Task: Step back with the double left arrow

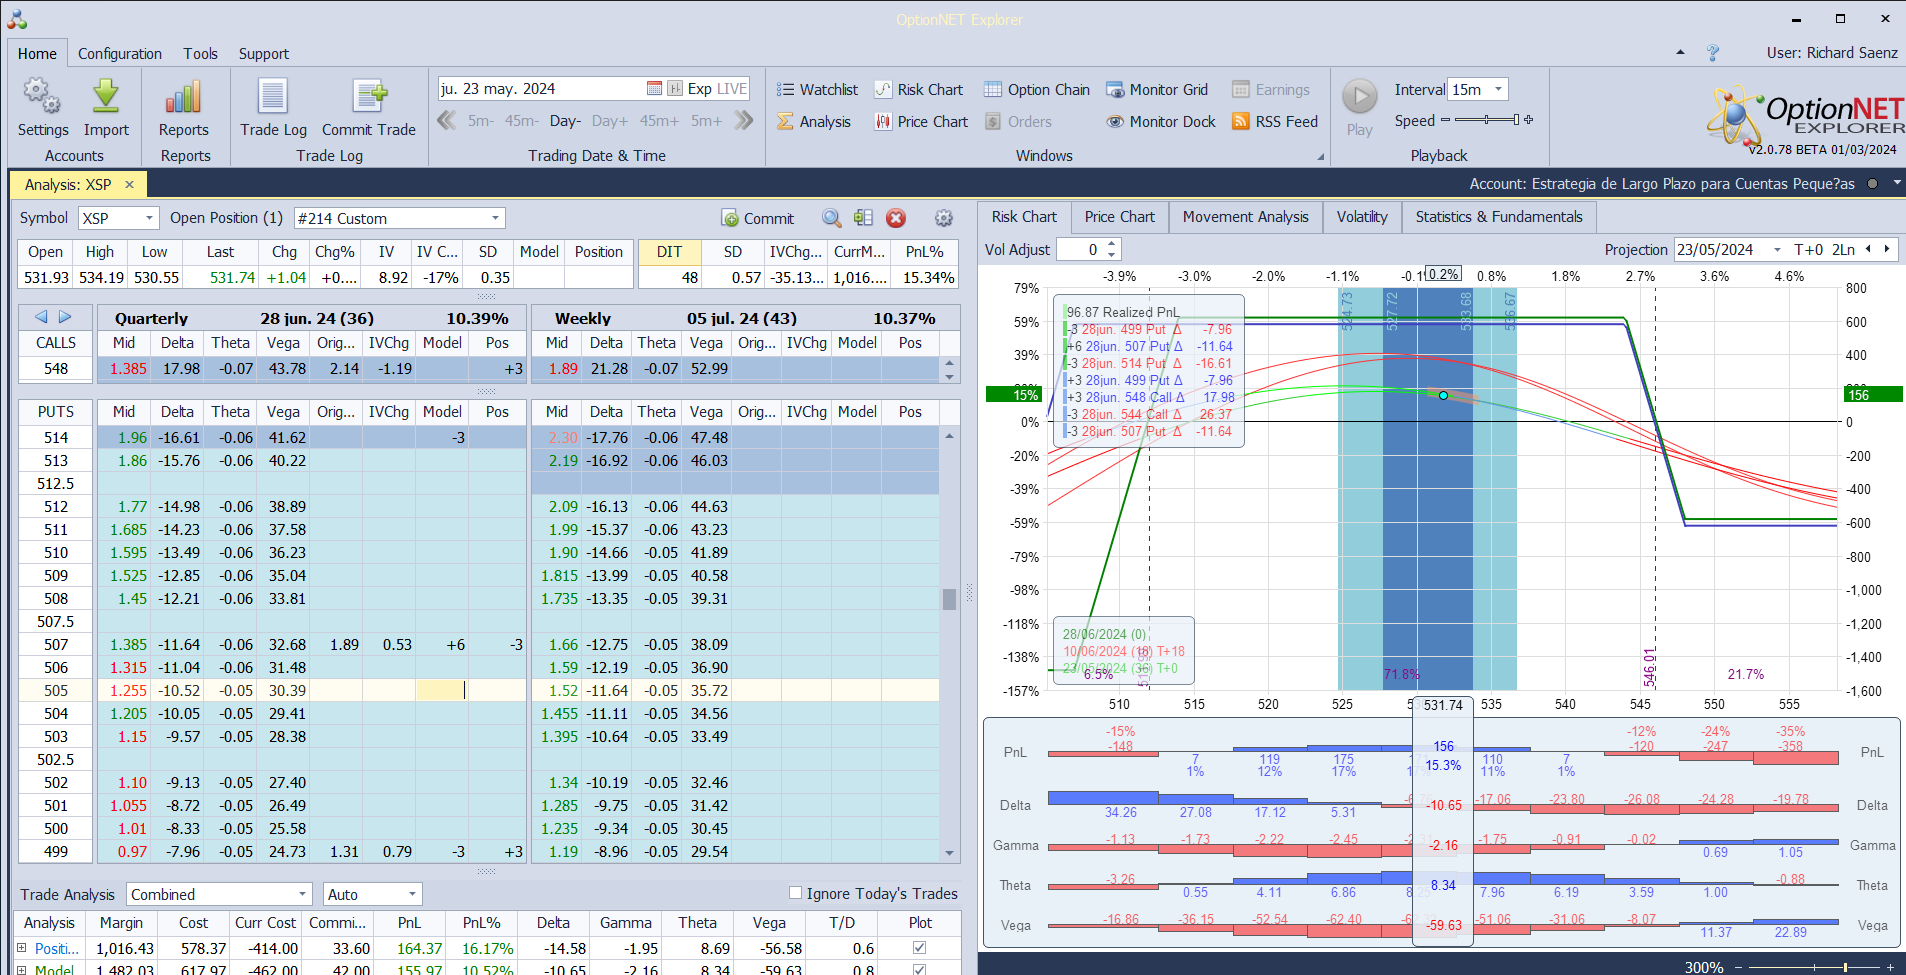Action: 447,121
